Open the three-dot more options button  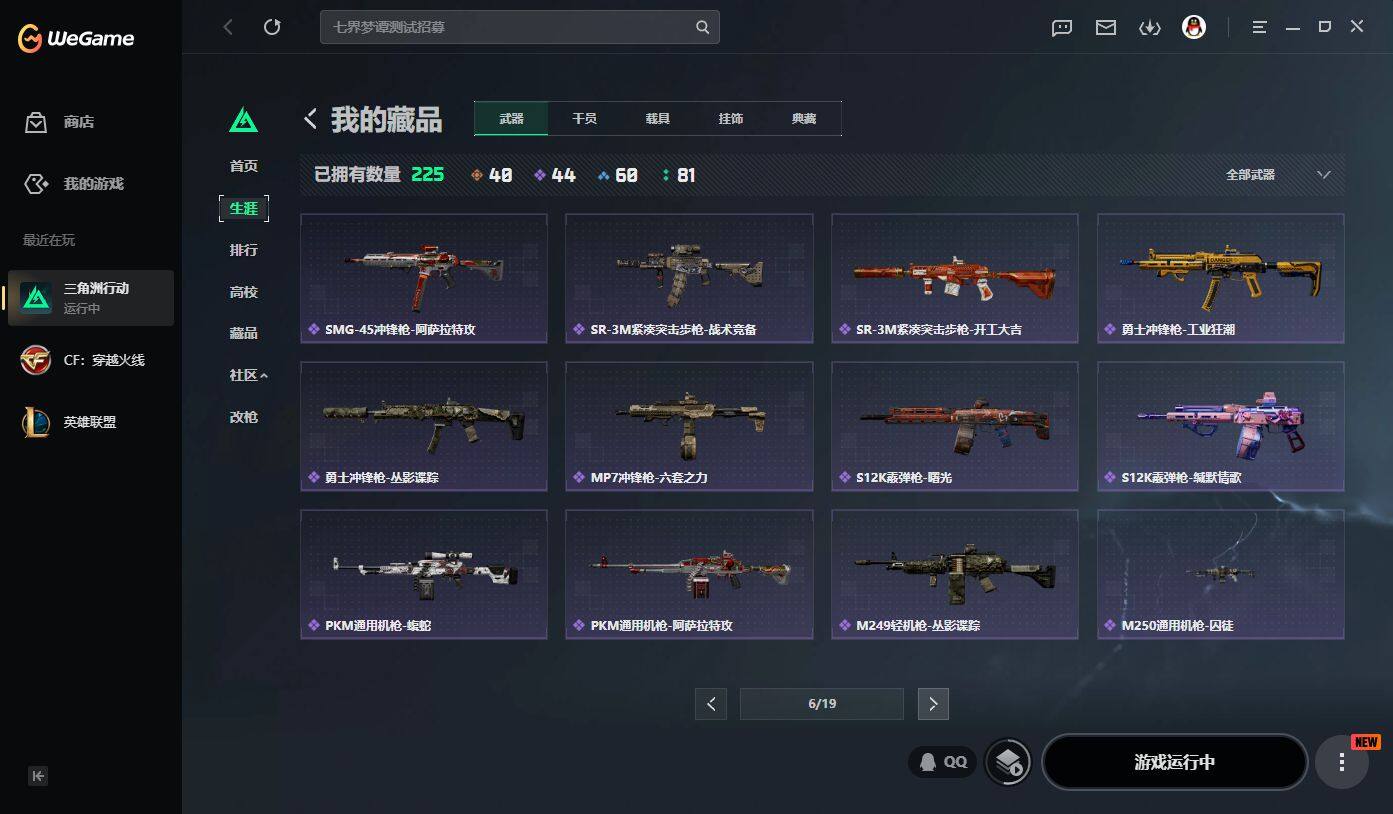tap(1341, 762)
